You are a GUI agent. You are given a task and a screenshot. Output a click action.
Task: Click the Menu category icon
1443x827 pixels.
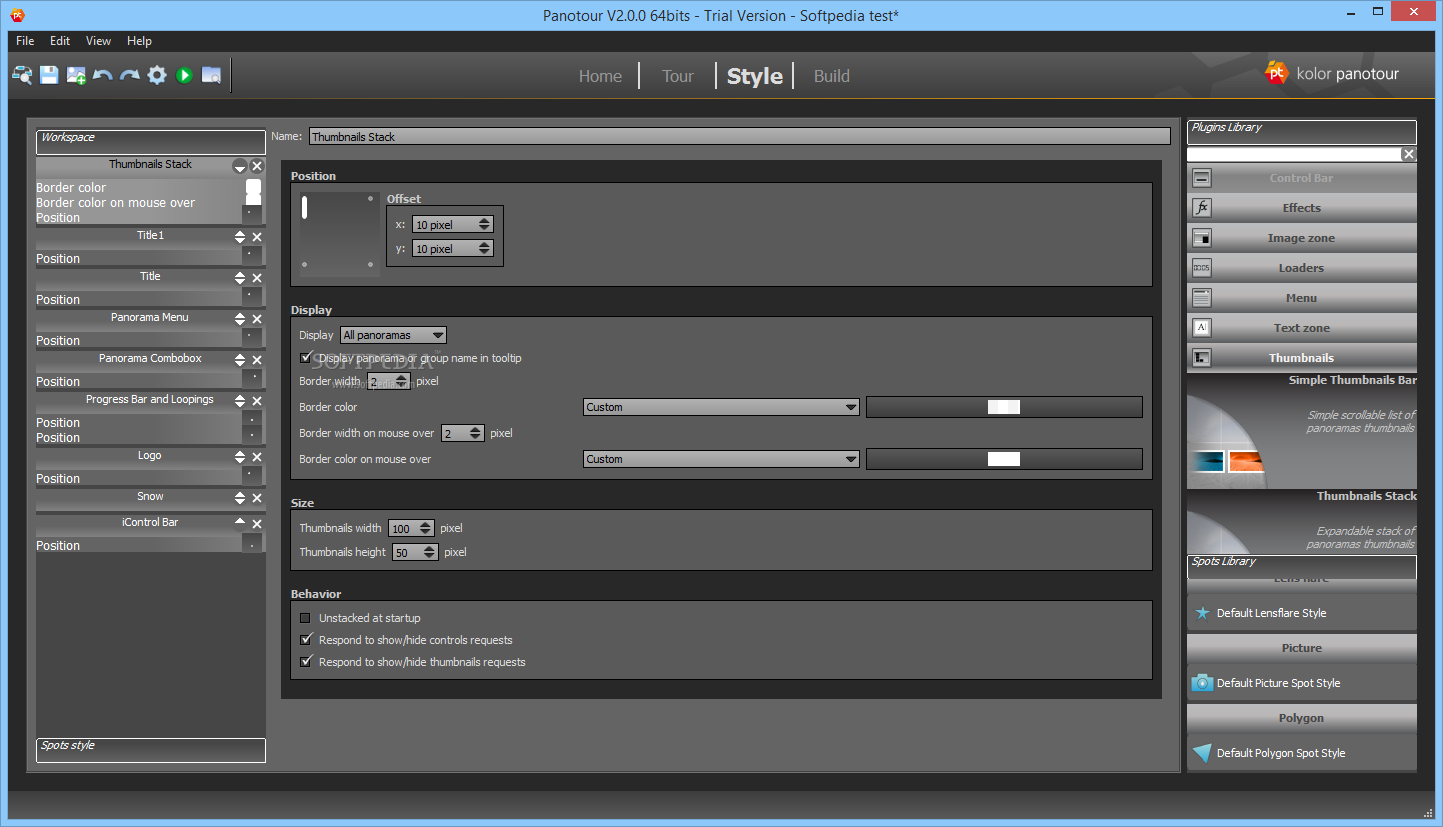pos(1202,298)
